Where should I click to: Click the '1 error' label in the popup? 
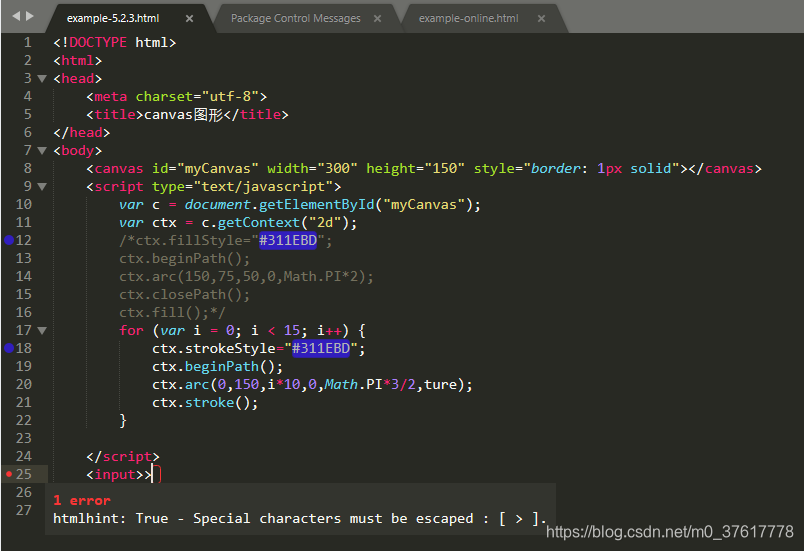coord(82,500)
